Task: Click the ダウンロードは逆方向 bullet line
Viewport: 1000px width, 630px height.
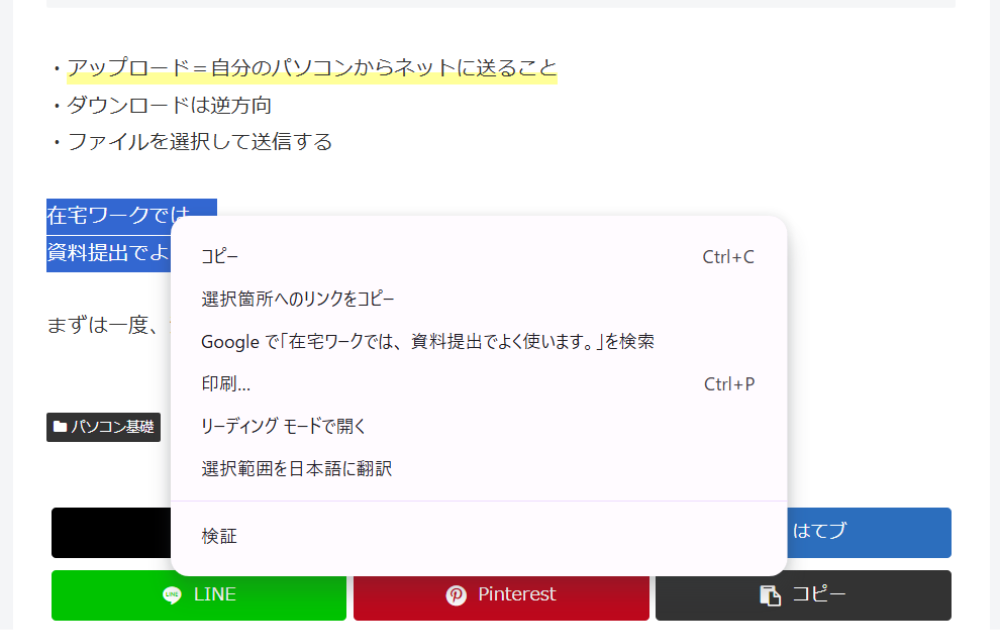Action: [169, 105]
